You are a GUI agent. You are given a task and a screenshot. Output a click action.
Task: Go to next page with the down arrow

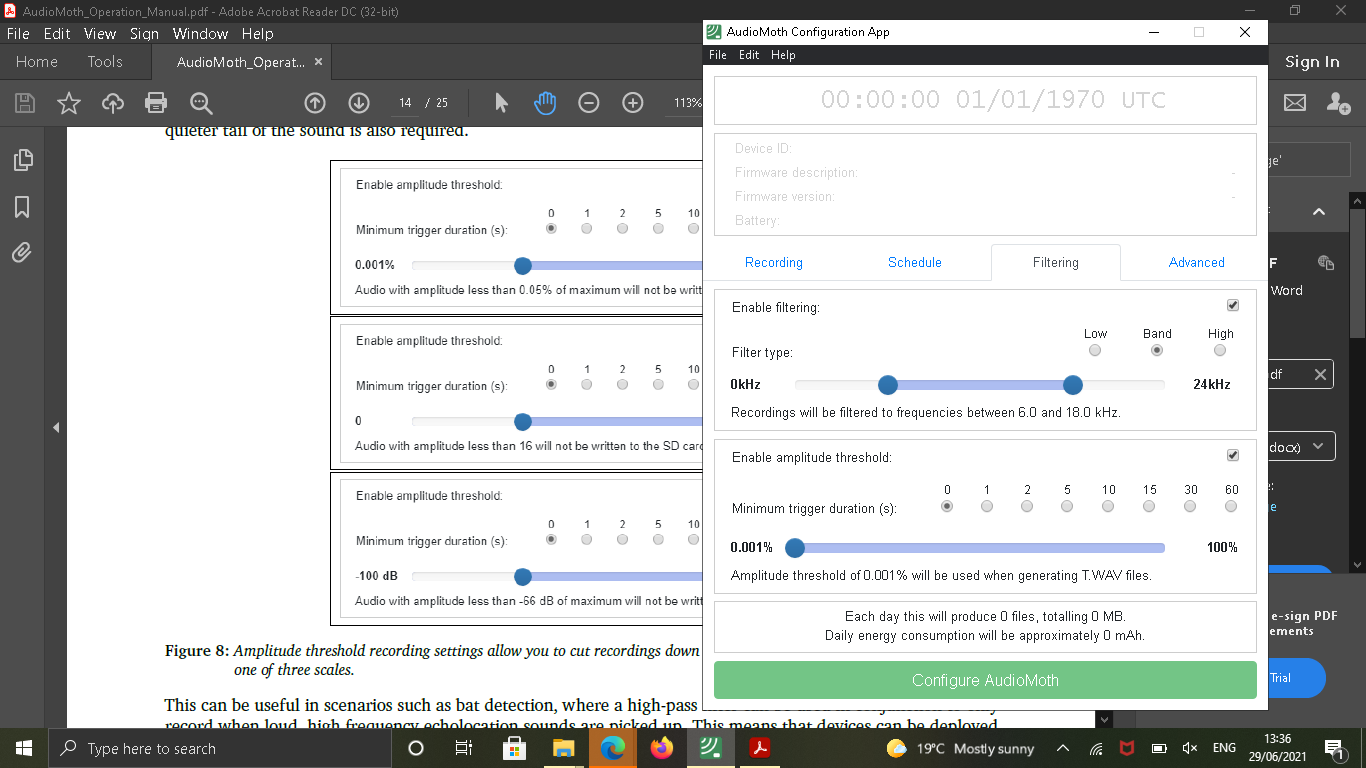click(x=359, y=103)
